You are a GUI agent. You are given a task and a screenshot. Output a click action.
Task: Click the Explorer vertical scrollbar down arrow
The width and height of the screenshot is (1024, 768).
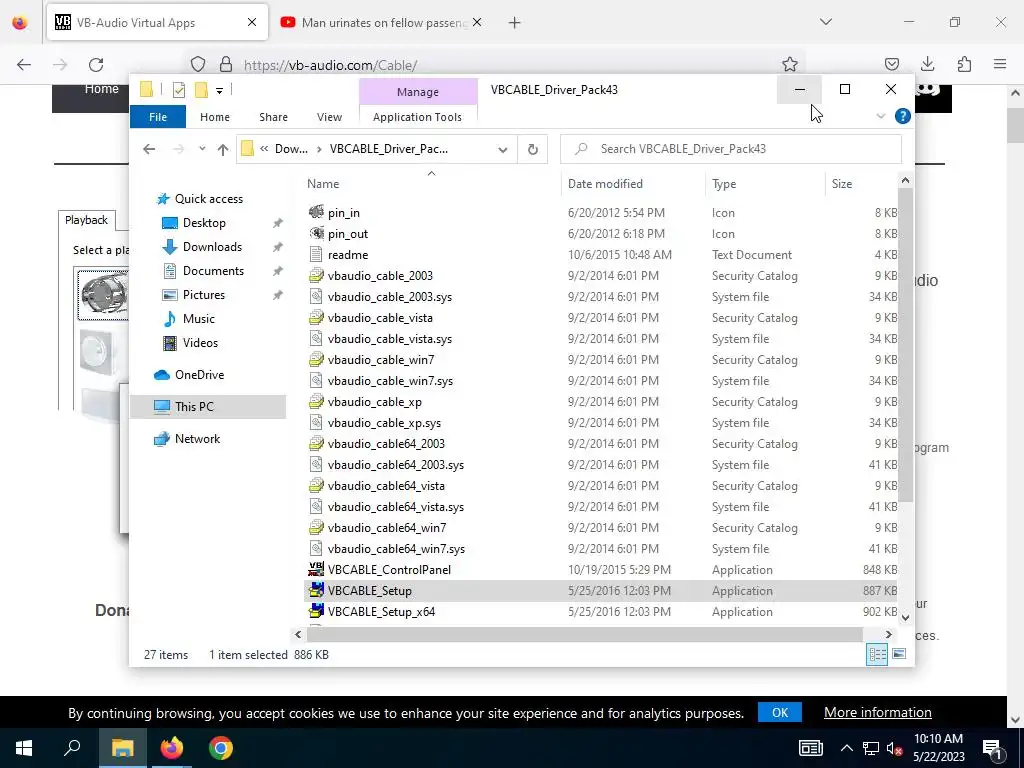(905, 617)
